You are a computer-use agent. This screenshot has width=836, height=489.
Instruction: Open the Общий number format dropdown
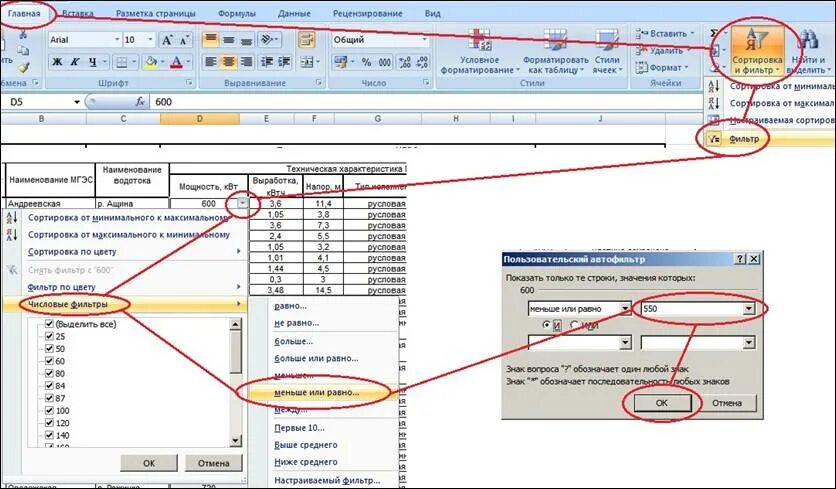tap(424, 40)
